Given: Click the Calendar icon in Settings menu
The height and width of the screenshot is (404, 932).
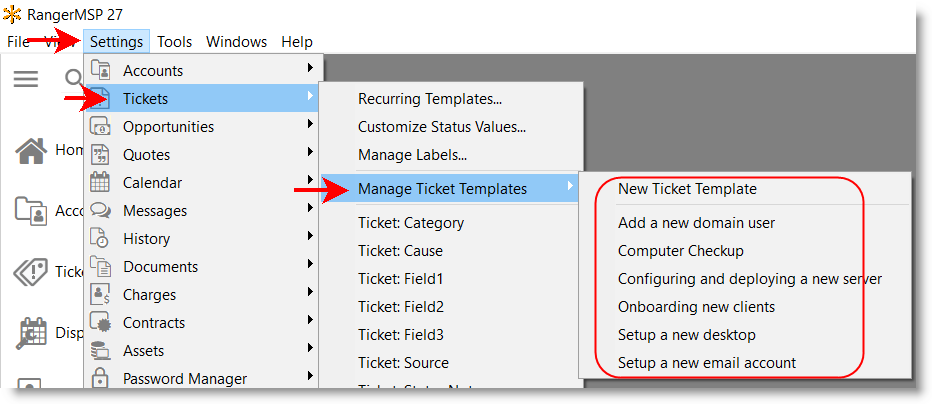Looking at the screenshot, I should tap(100, 183).
